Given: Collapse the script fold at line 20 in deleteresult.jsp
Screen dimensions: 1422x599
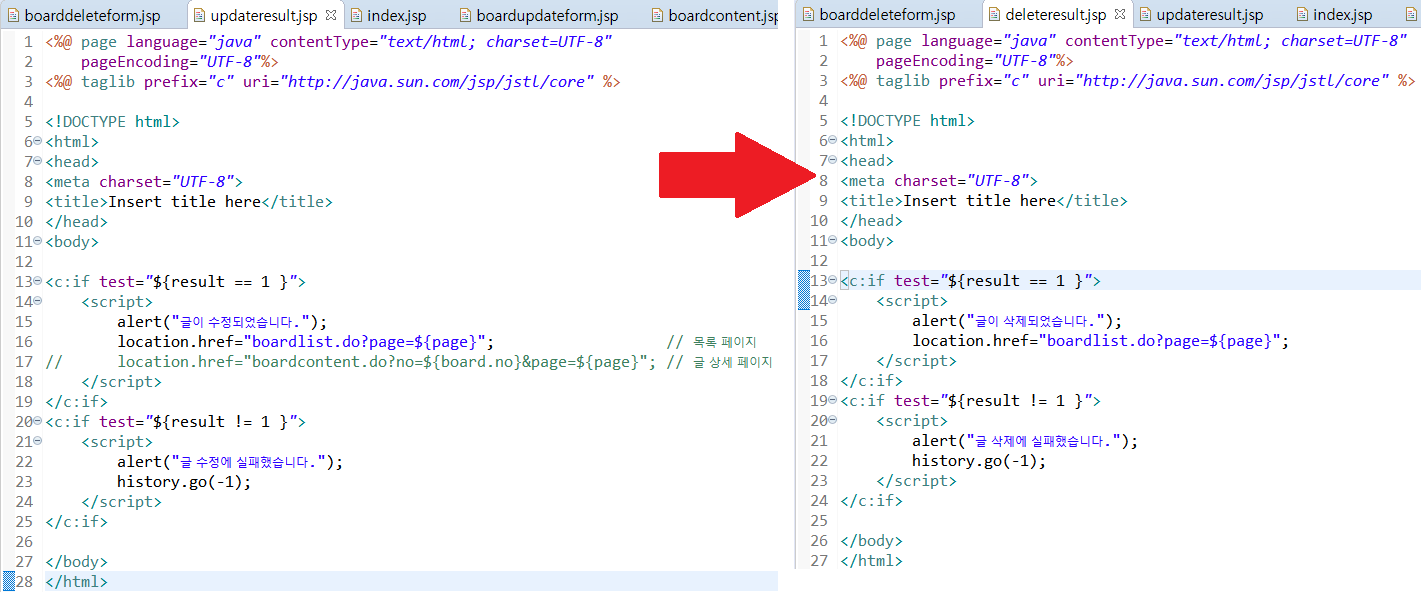Looking at the screenshot, I should [832, 420].
